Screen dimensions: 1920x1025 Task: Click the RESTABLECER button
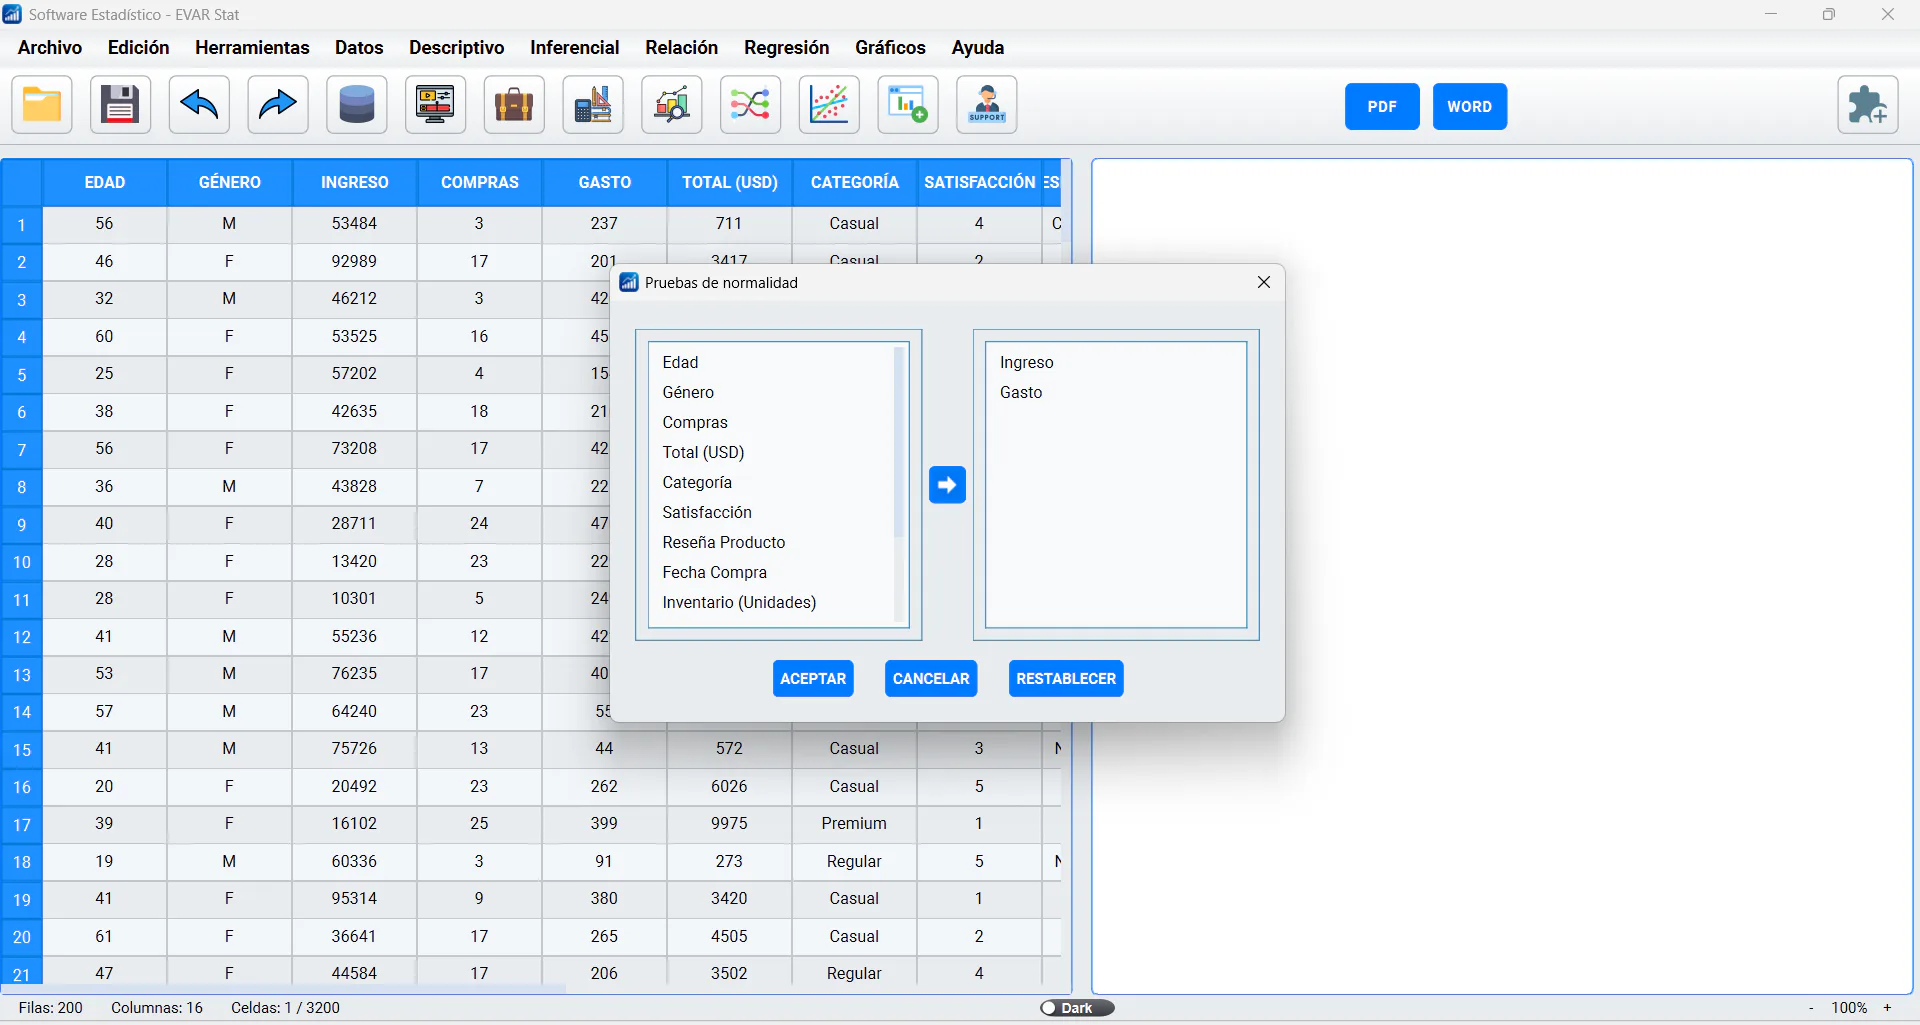click(1066, 679)
